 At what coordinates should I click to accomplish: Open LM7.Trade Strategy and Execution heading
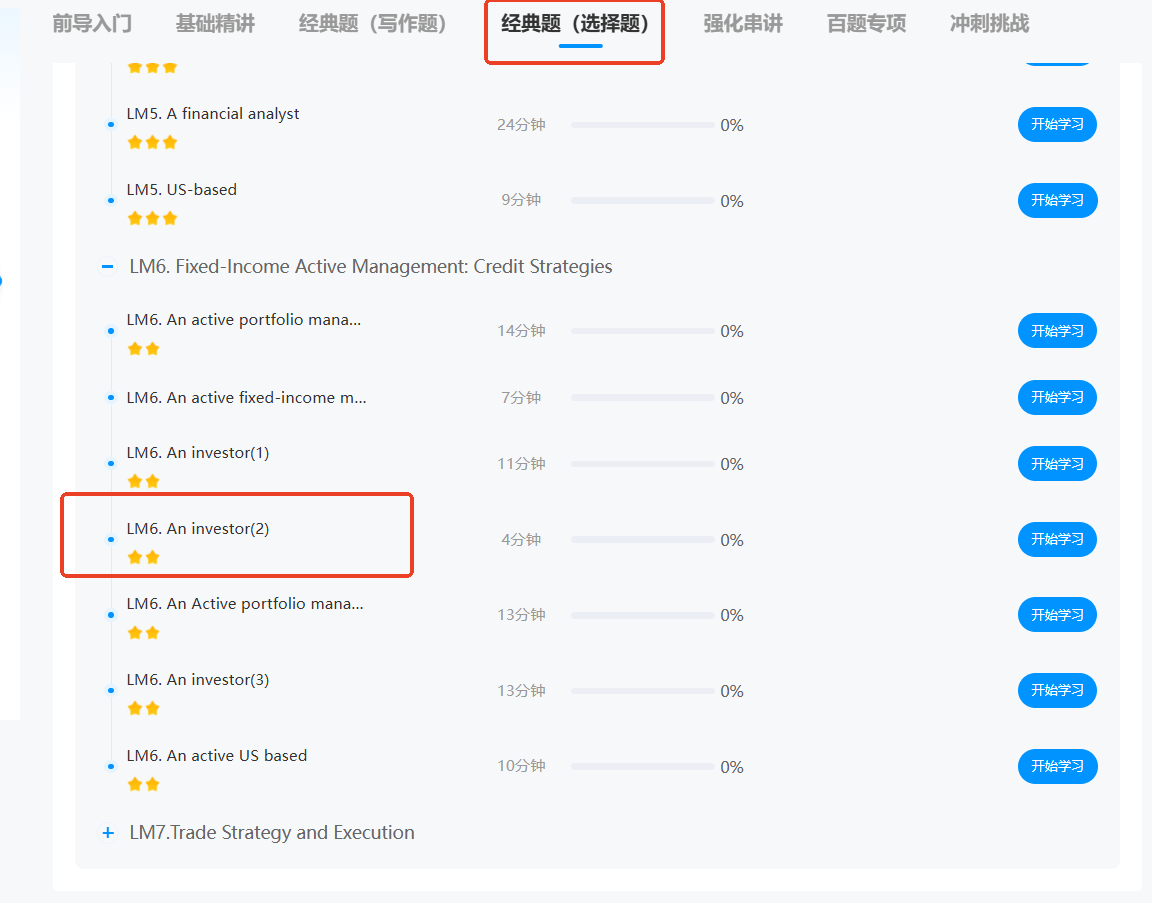(x=272, y=832)
